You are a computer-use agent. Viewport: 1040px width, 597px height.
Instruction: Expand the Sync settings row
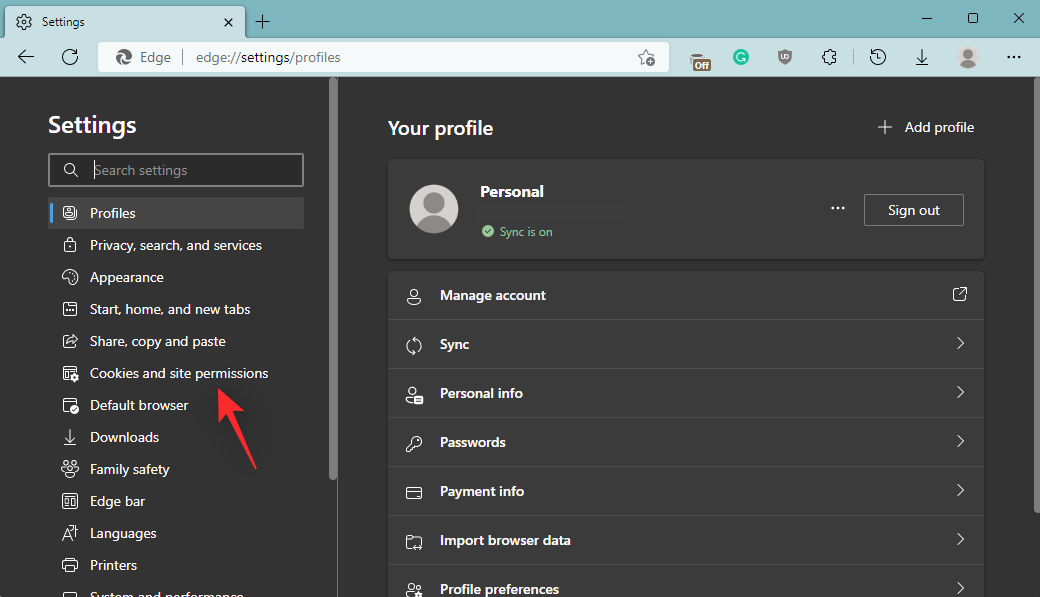point(685,344)
